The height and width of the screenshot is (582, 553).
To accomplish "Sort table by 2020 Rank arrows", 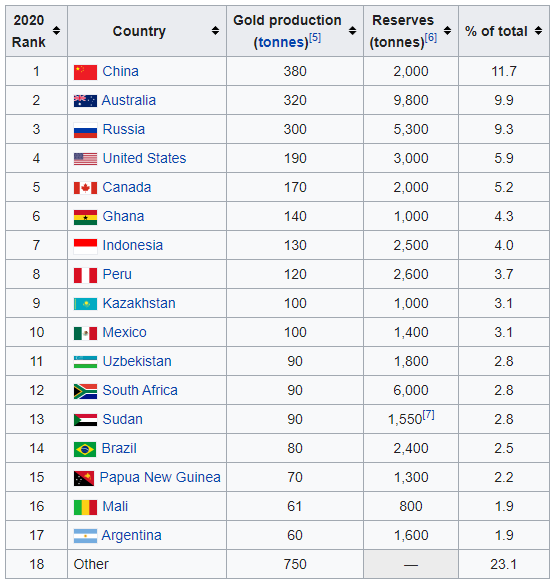I will click(56, 31).
